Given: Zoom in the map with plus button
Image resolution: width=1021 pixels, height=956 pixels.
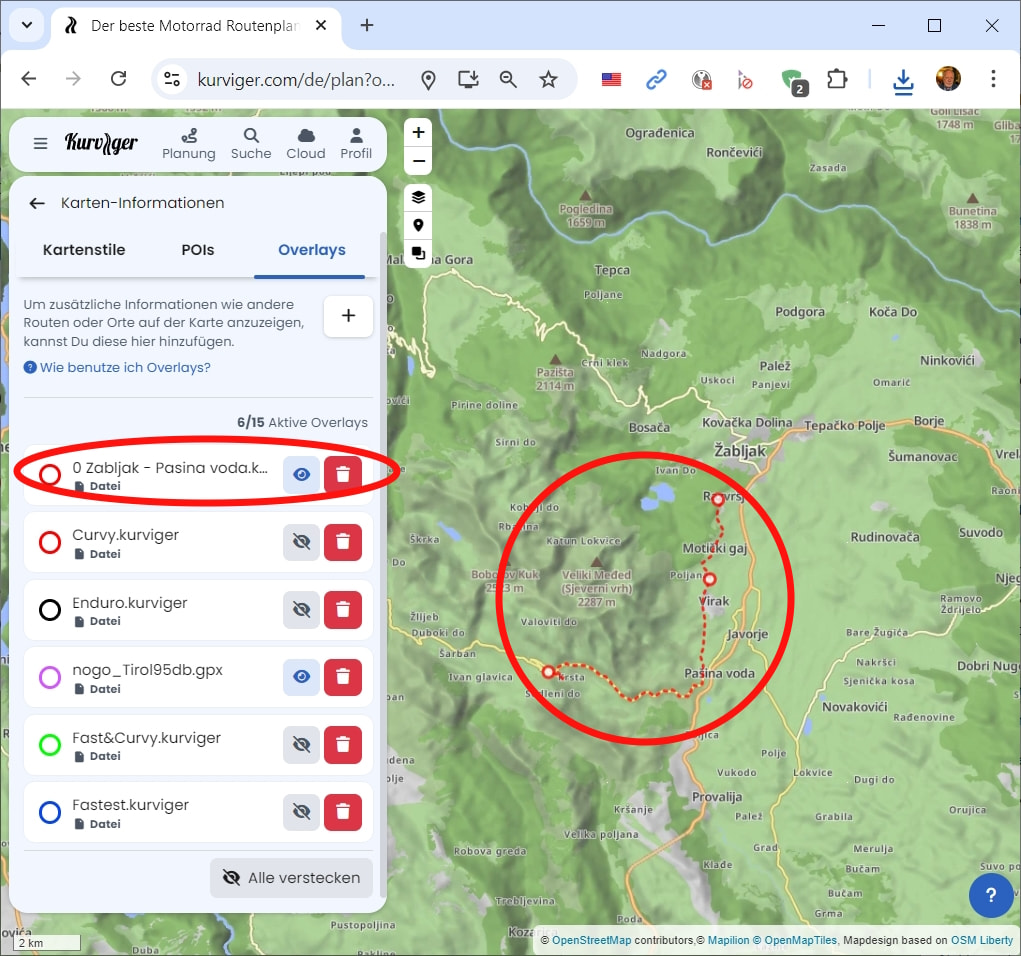Looking at the screenshot, I should (418, 132).
